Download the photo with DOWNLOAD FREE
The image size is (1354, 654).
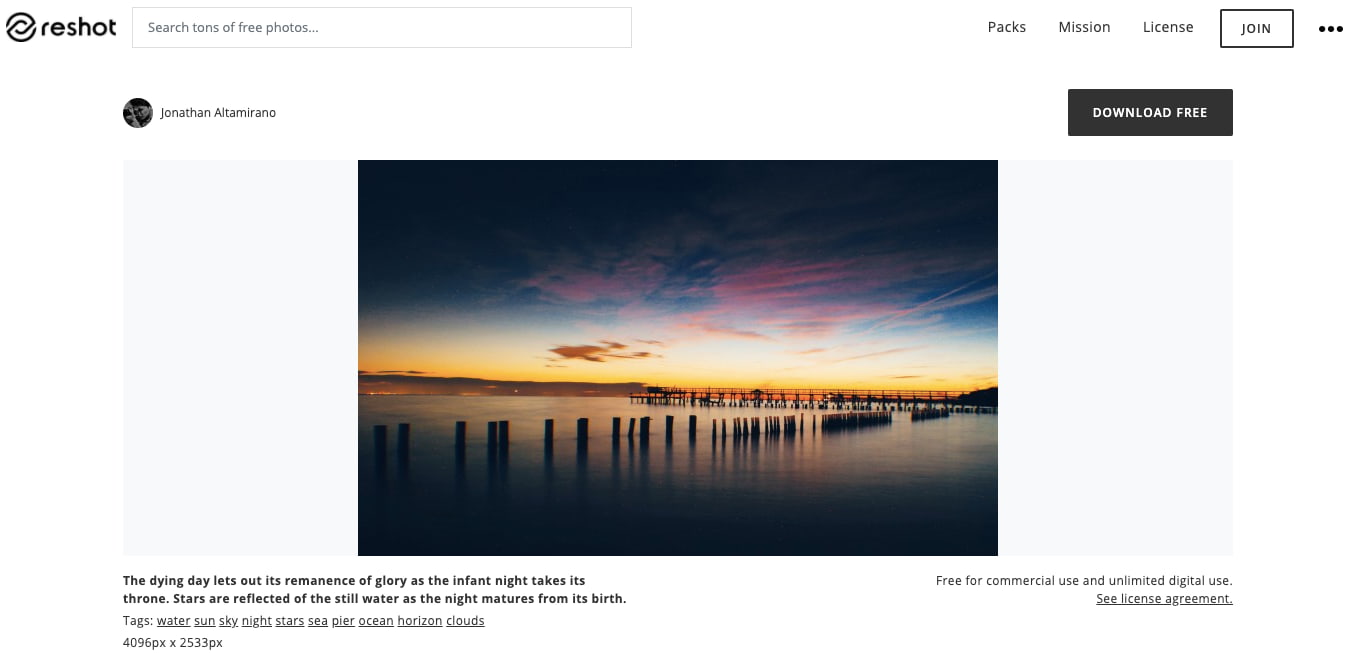[1150, 112]
